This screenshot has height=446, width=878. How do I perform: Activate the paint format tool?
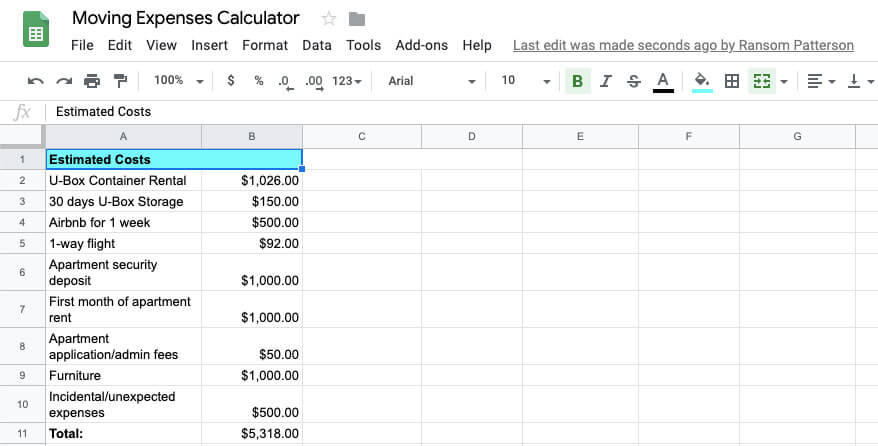120,81
